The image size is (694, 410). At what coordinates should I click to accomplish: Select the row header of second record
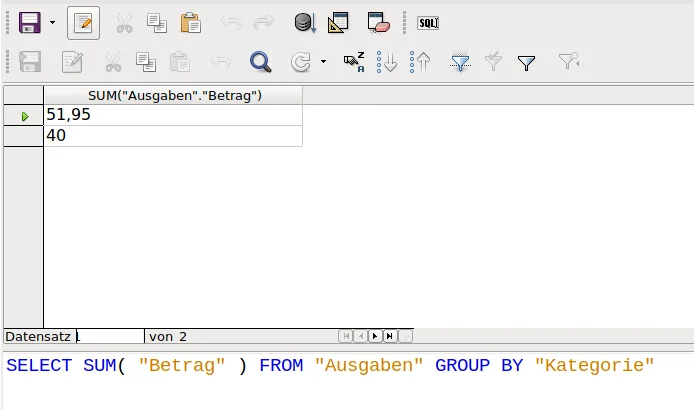(x=23, y=136)
